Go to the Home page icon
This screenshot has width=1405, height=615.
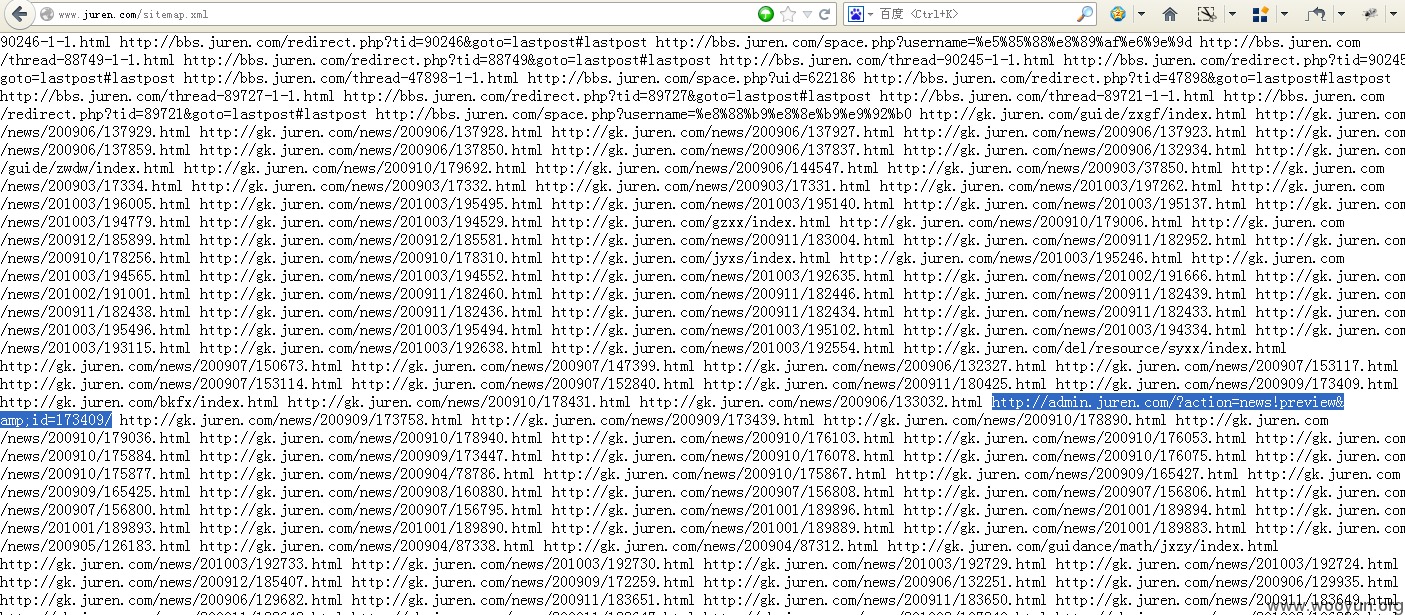click(1170, 14)
